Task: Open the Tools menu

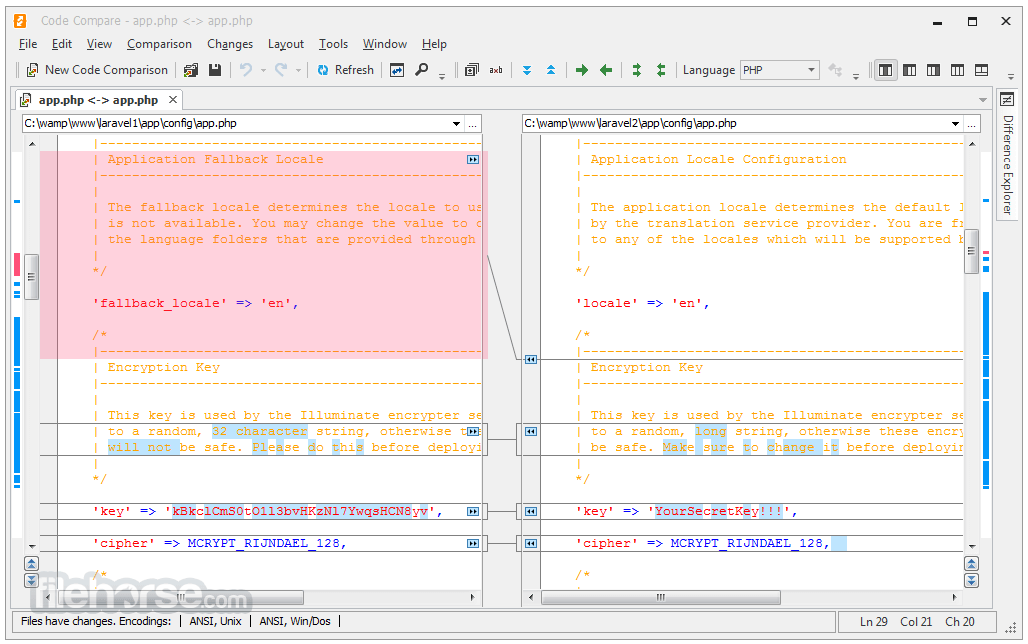Action: click(333, 44)
